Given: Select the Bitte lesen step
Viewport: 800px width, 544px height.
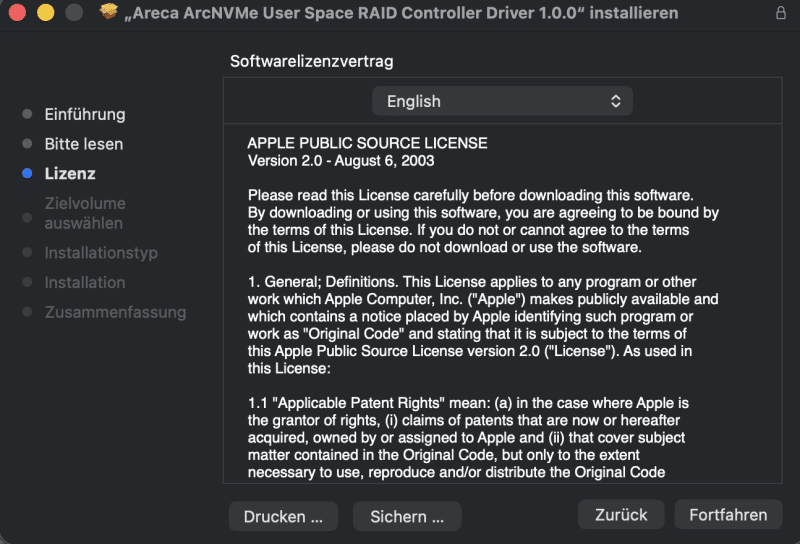Looking at the screenshot, I should pyautogui.click(x=84, y=144).
